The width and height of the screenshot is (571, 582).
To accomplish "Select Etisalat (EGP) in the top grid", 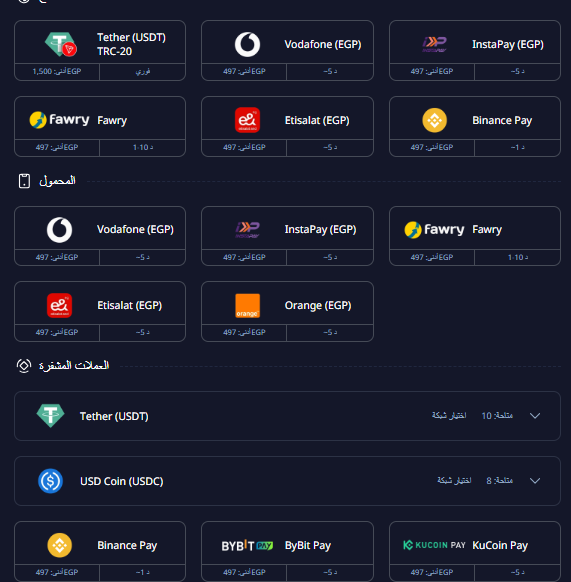I will point(287,127).
